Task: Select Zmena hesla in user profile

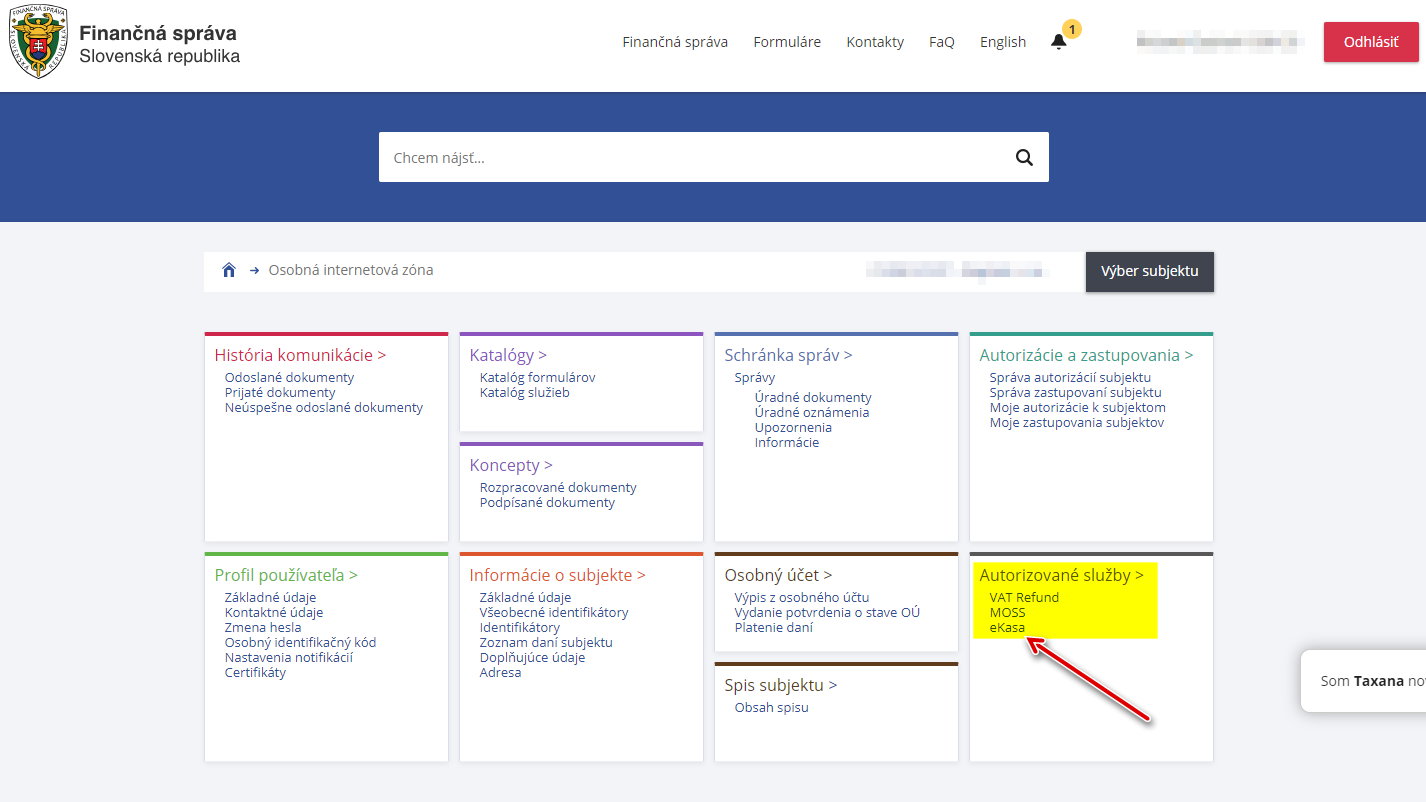Action: pos(262,628)
